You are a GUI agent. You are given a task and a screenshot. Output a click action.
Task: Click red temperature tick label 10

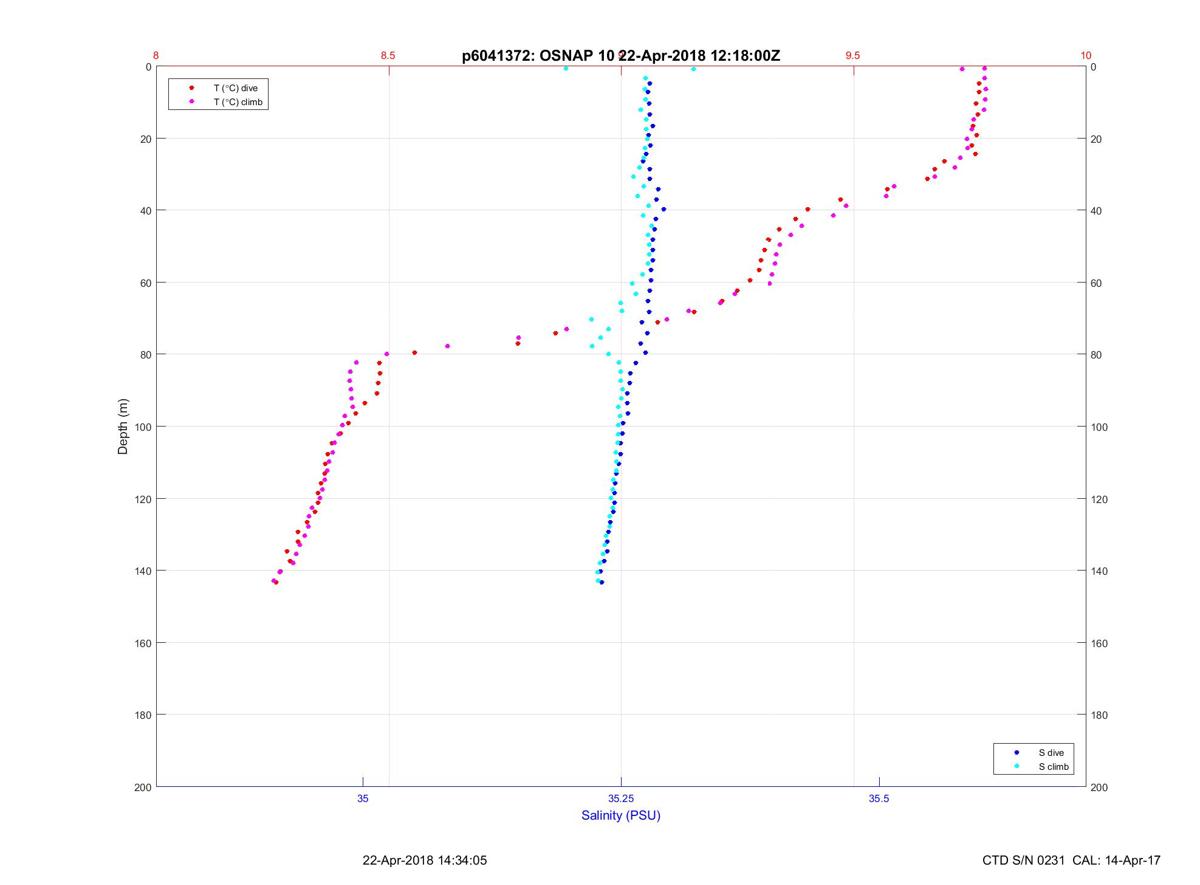pyautogui.click(x=1086, y=55)
